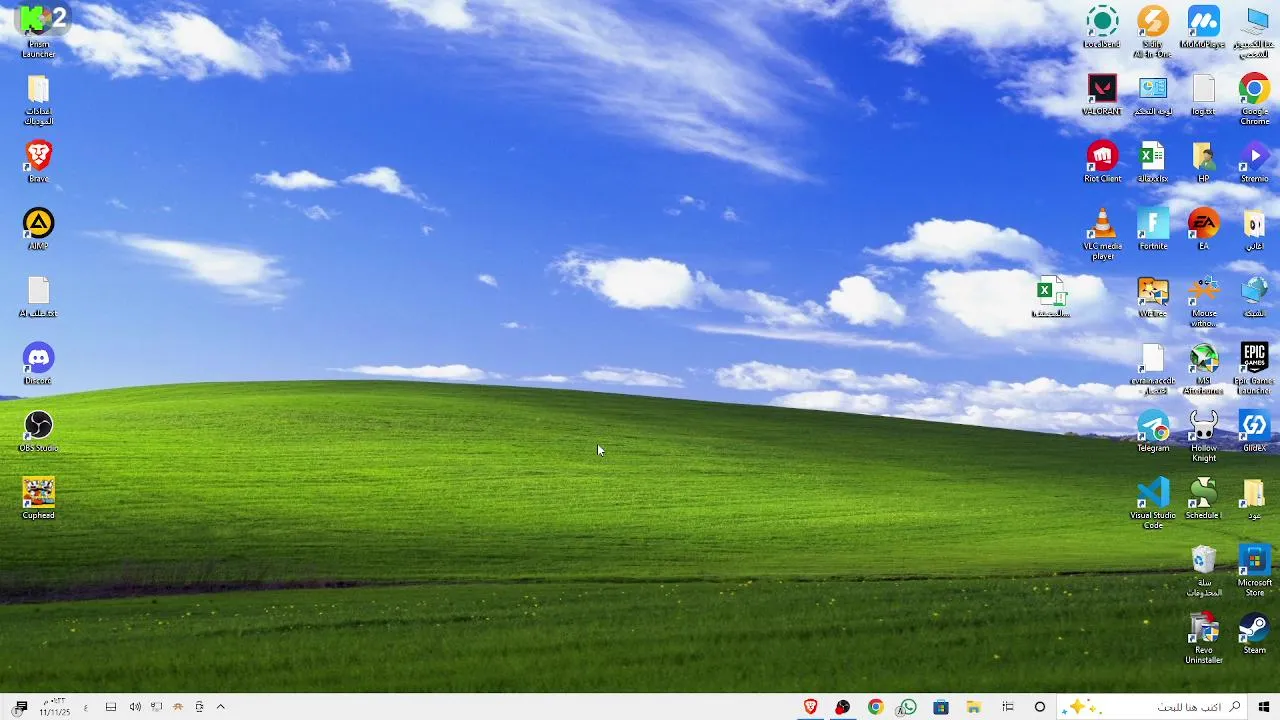
Task: Open the taskbar clock and date
Action: 55,707
